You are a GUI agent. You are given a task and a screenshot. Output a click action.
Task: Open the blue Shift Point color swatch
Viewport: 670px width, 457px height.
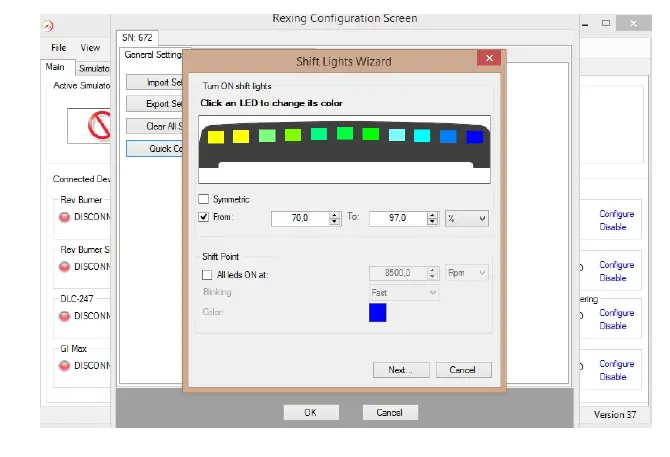tap(378, 312)
